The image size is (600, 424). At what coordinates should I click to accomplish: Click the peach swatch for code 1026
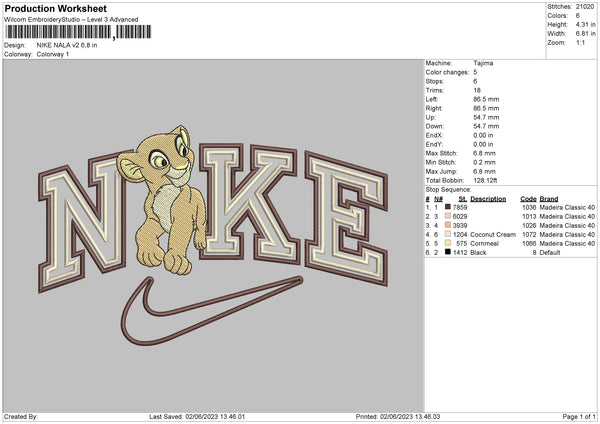point(448,225)
